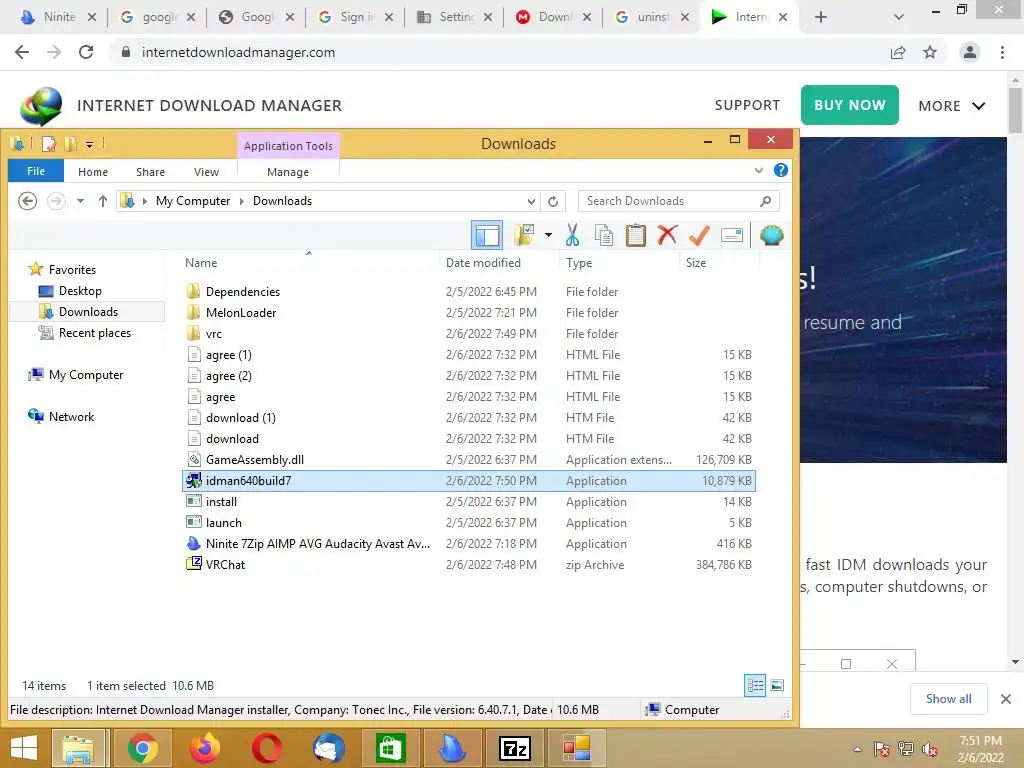This screenshot has width=1024, height=768.
Task: Select the idman640build7 installer file
Action: pos(469,481)
